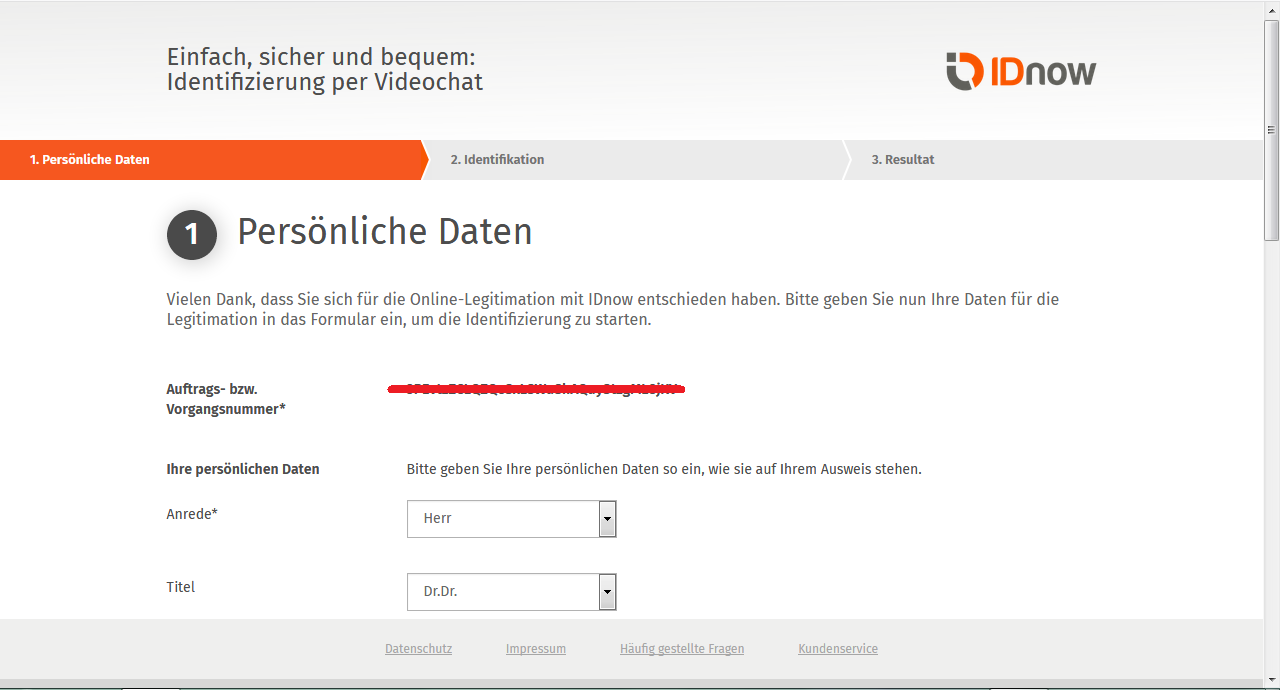The height and width of the screenshot is (690, 1280).
Task: Expand the Anrede dropdown with its arrow button
Action: [607, 519]
